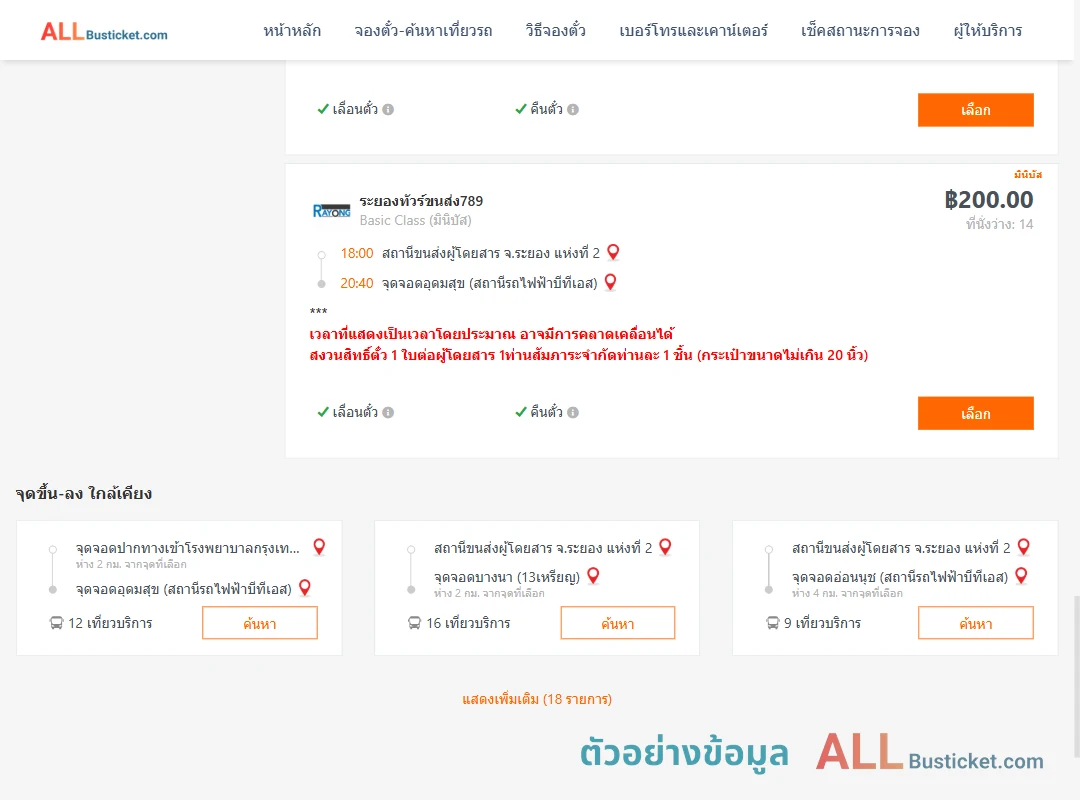Click bus icon beside 12 เที่ยวบริการ

click(x=56, y=623)
